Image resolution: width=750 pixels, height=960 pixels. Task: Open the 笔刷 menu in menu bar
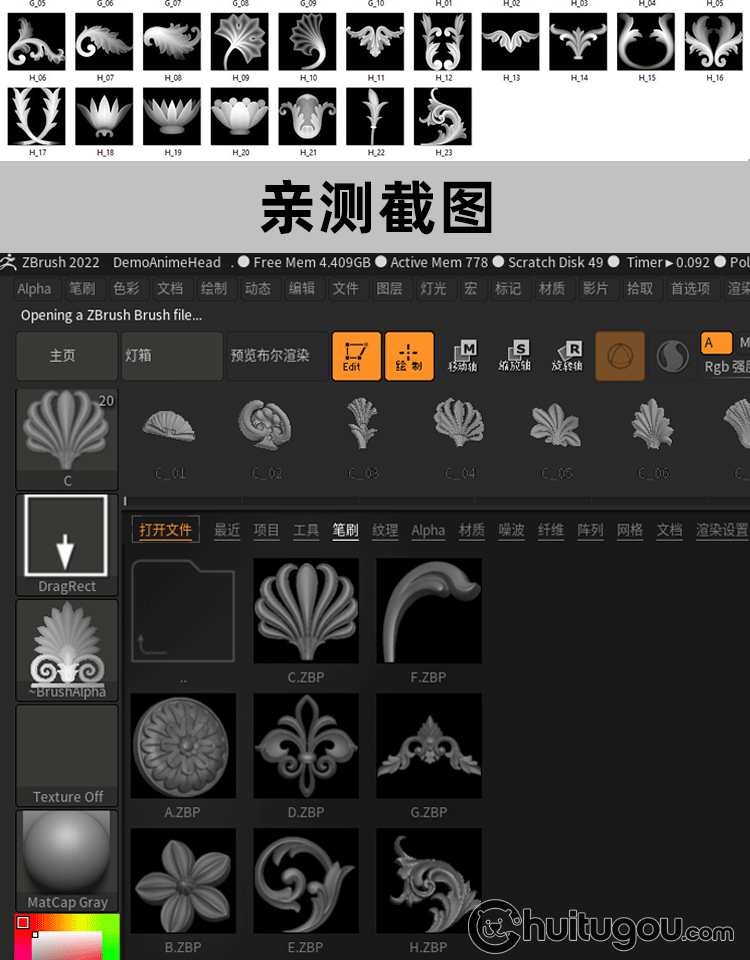point(82,288)
